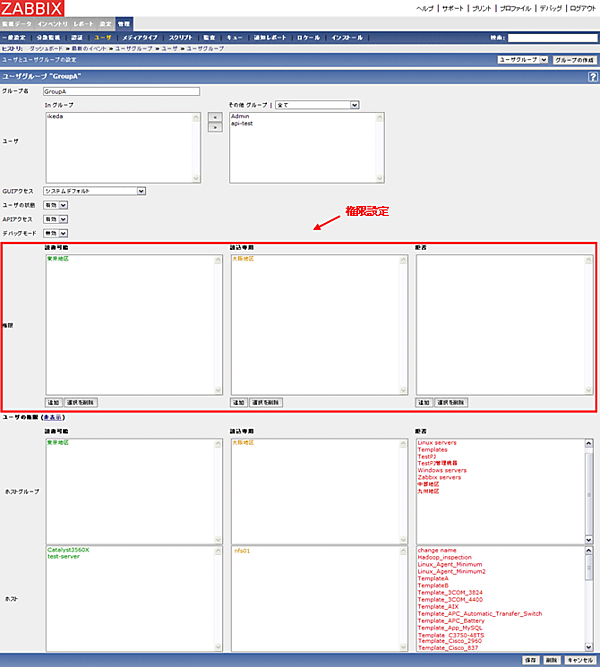Click the デバッグ link
The height and width of the screenshot is (667, 600).
click(x=551, y=9)
